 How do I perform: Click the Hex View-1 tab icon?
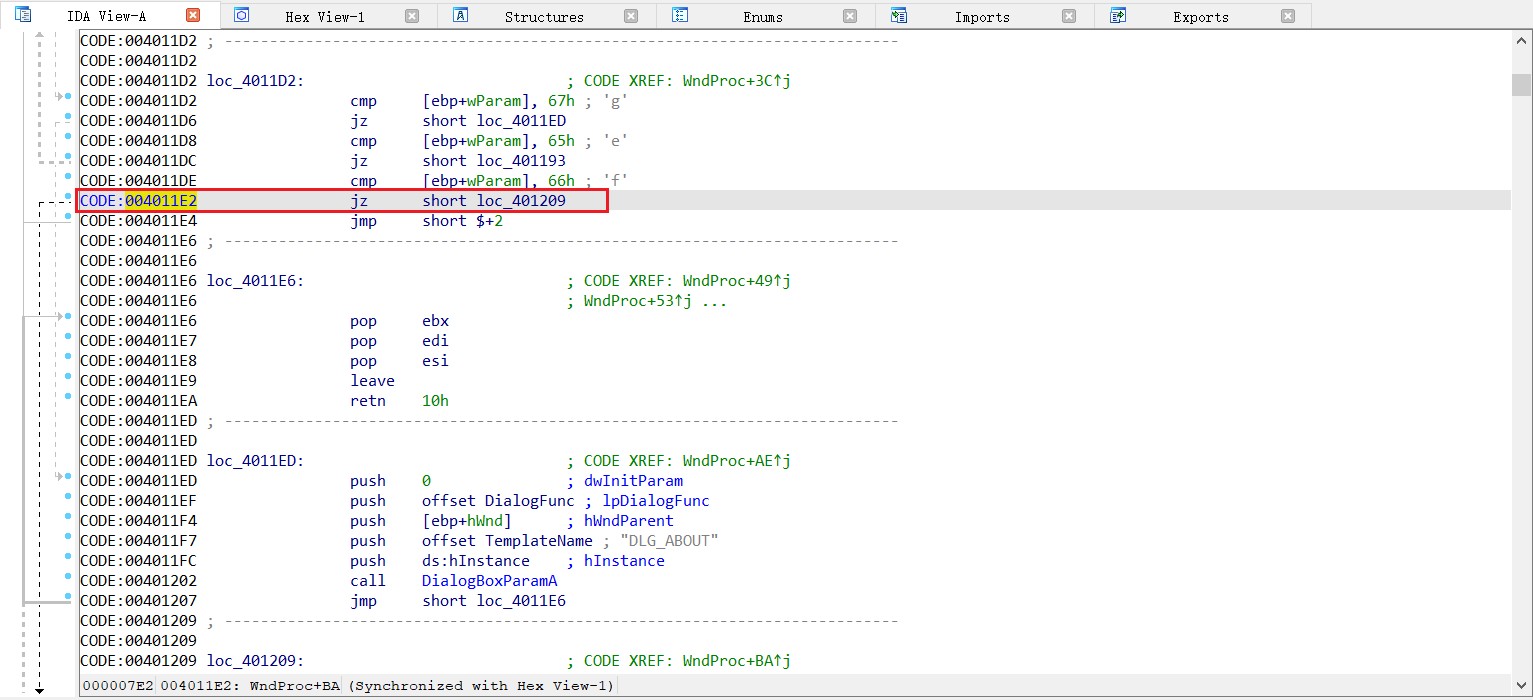coord(241,15)
